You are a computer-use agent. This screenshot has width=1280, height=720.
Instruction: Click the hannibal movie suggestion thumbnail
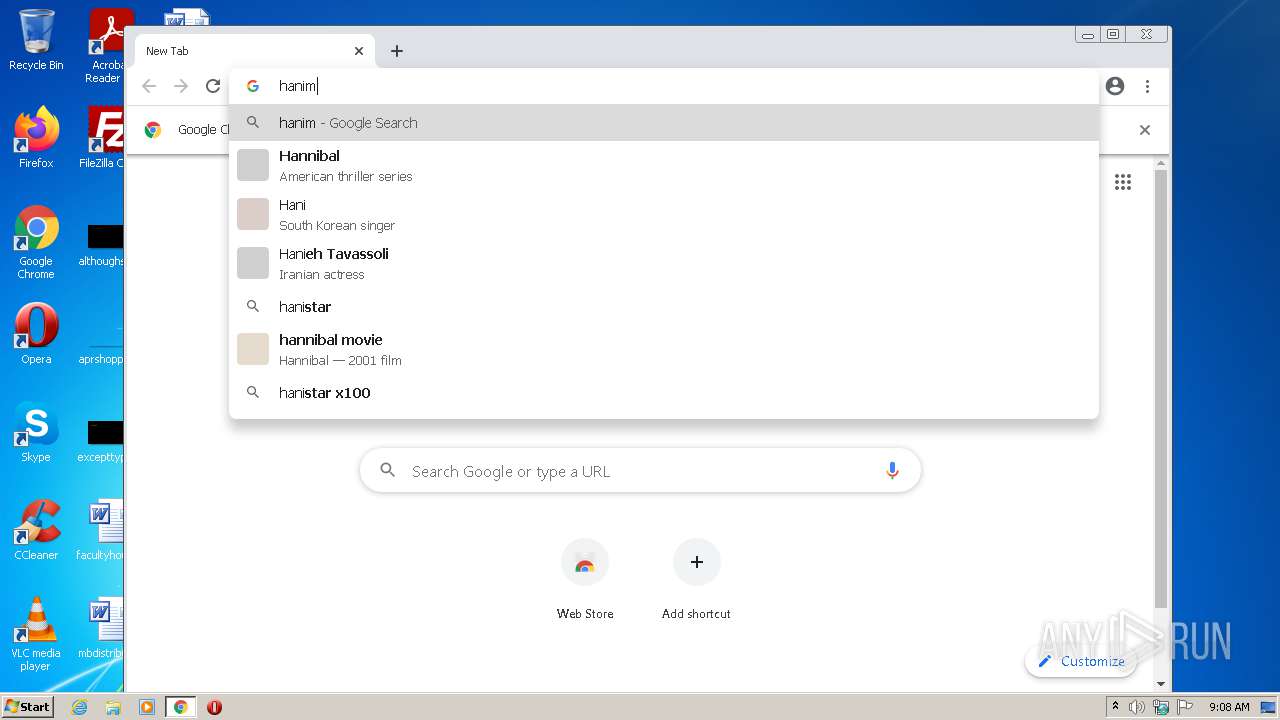coord(253,349)
